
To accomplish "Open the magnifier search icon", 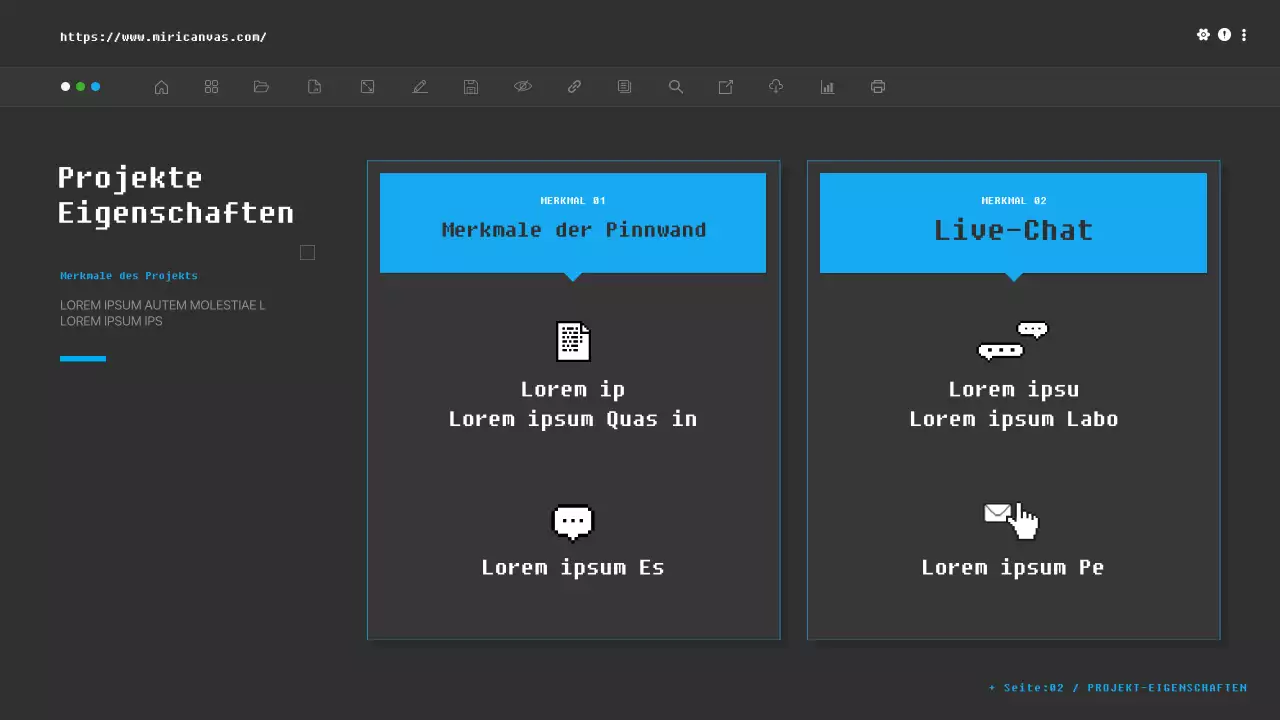I will [676, 87].
